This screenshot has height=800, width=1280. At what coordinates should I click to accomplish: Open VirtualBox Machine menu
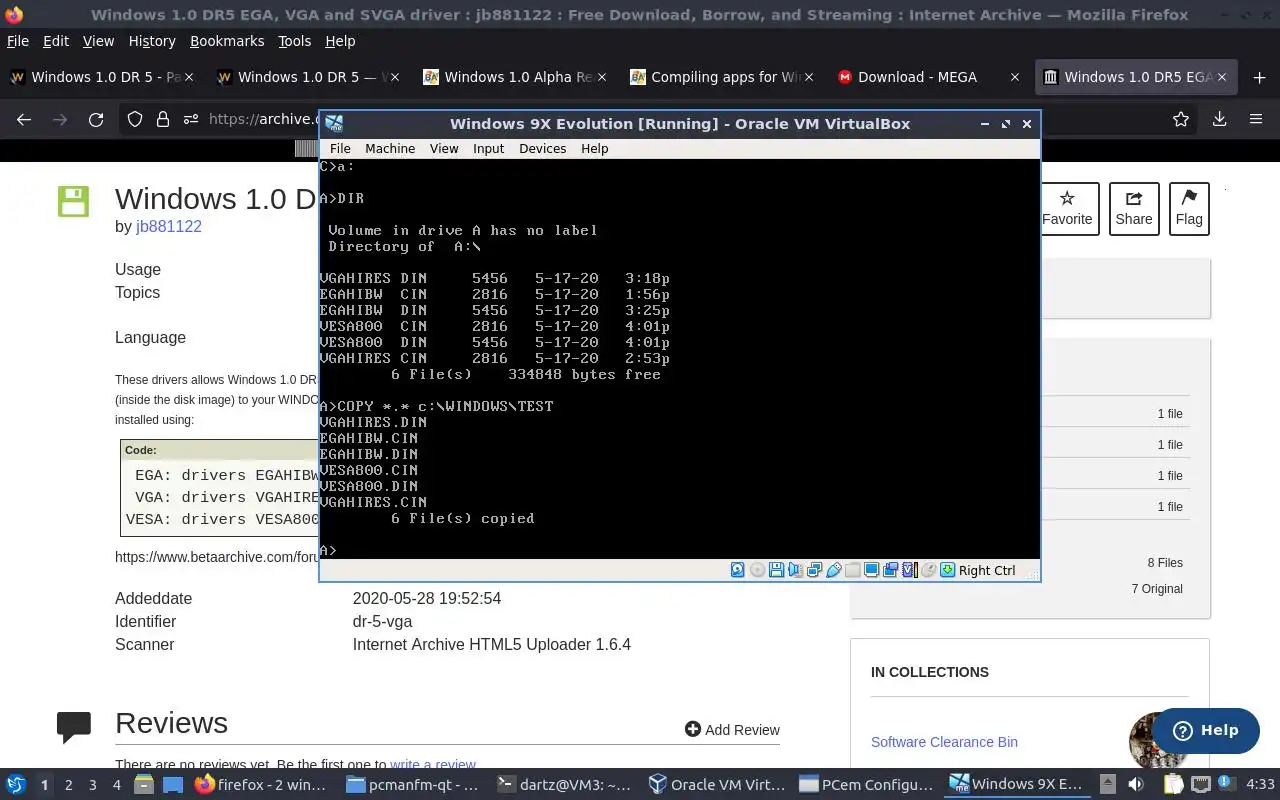pyautogui.click(x=390, y=148)
